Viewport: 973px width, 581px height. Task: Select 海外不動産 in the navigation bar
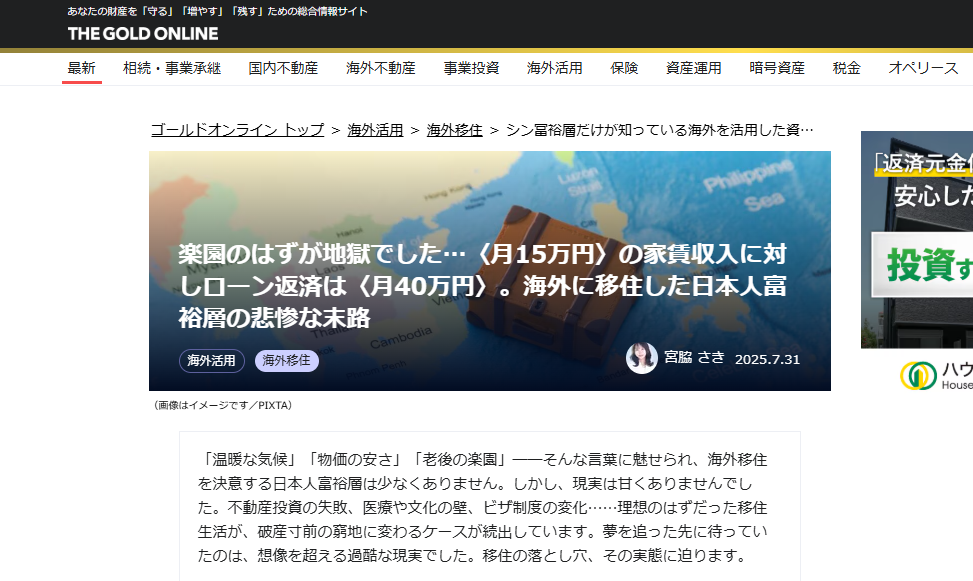[381, 68]
